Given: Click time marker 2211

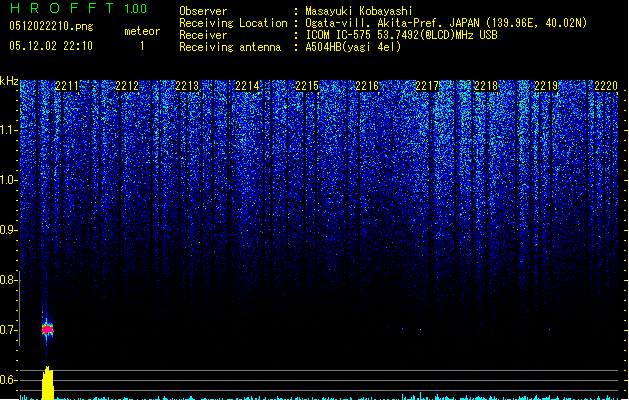Looking at the screenshot, I should pos(67,86).
